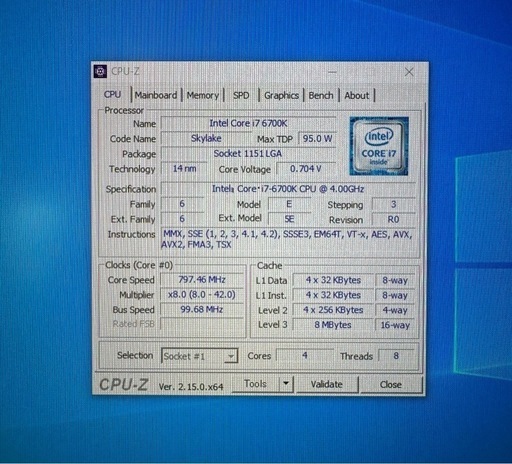The image size is (512, 464).
Task: Click the empty Rated FSB field
Action: [x=202, y=324]
